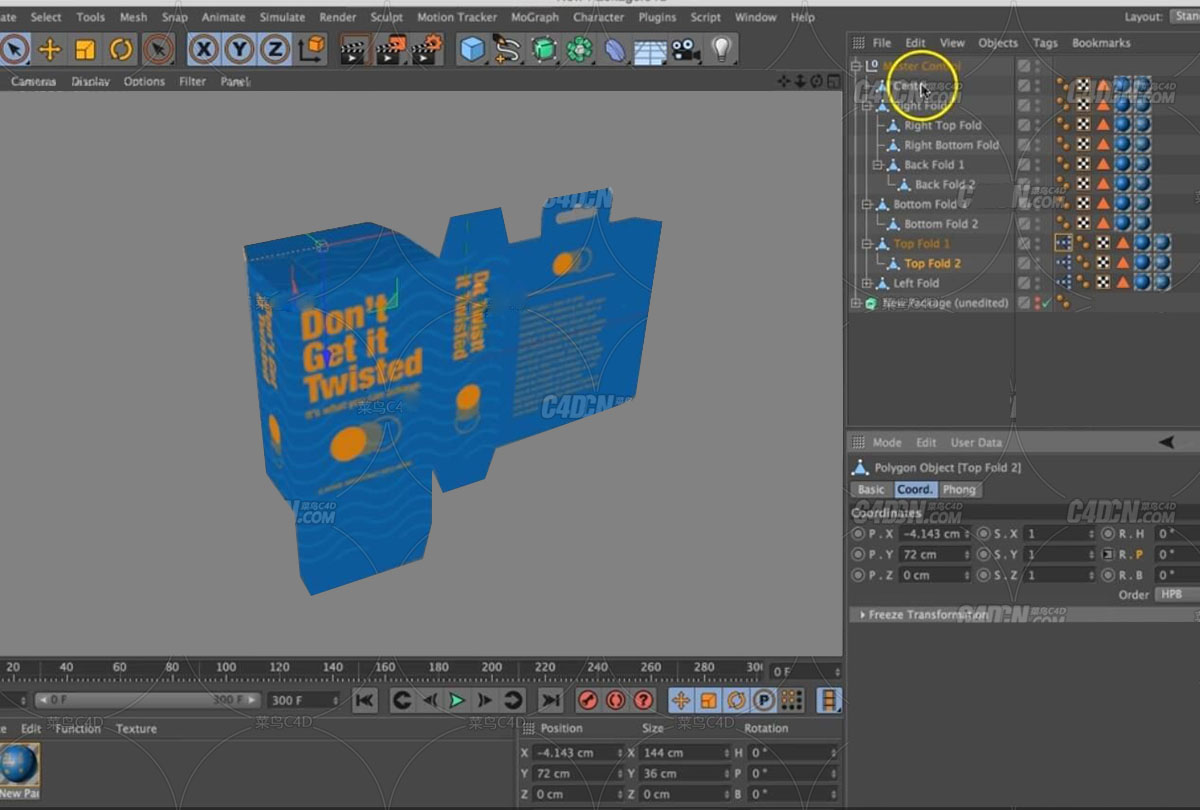Collapse the Master Control hierarchy
Screen dimensions: 1200x810
(857, 66)
